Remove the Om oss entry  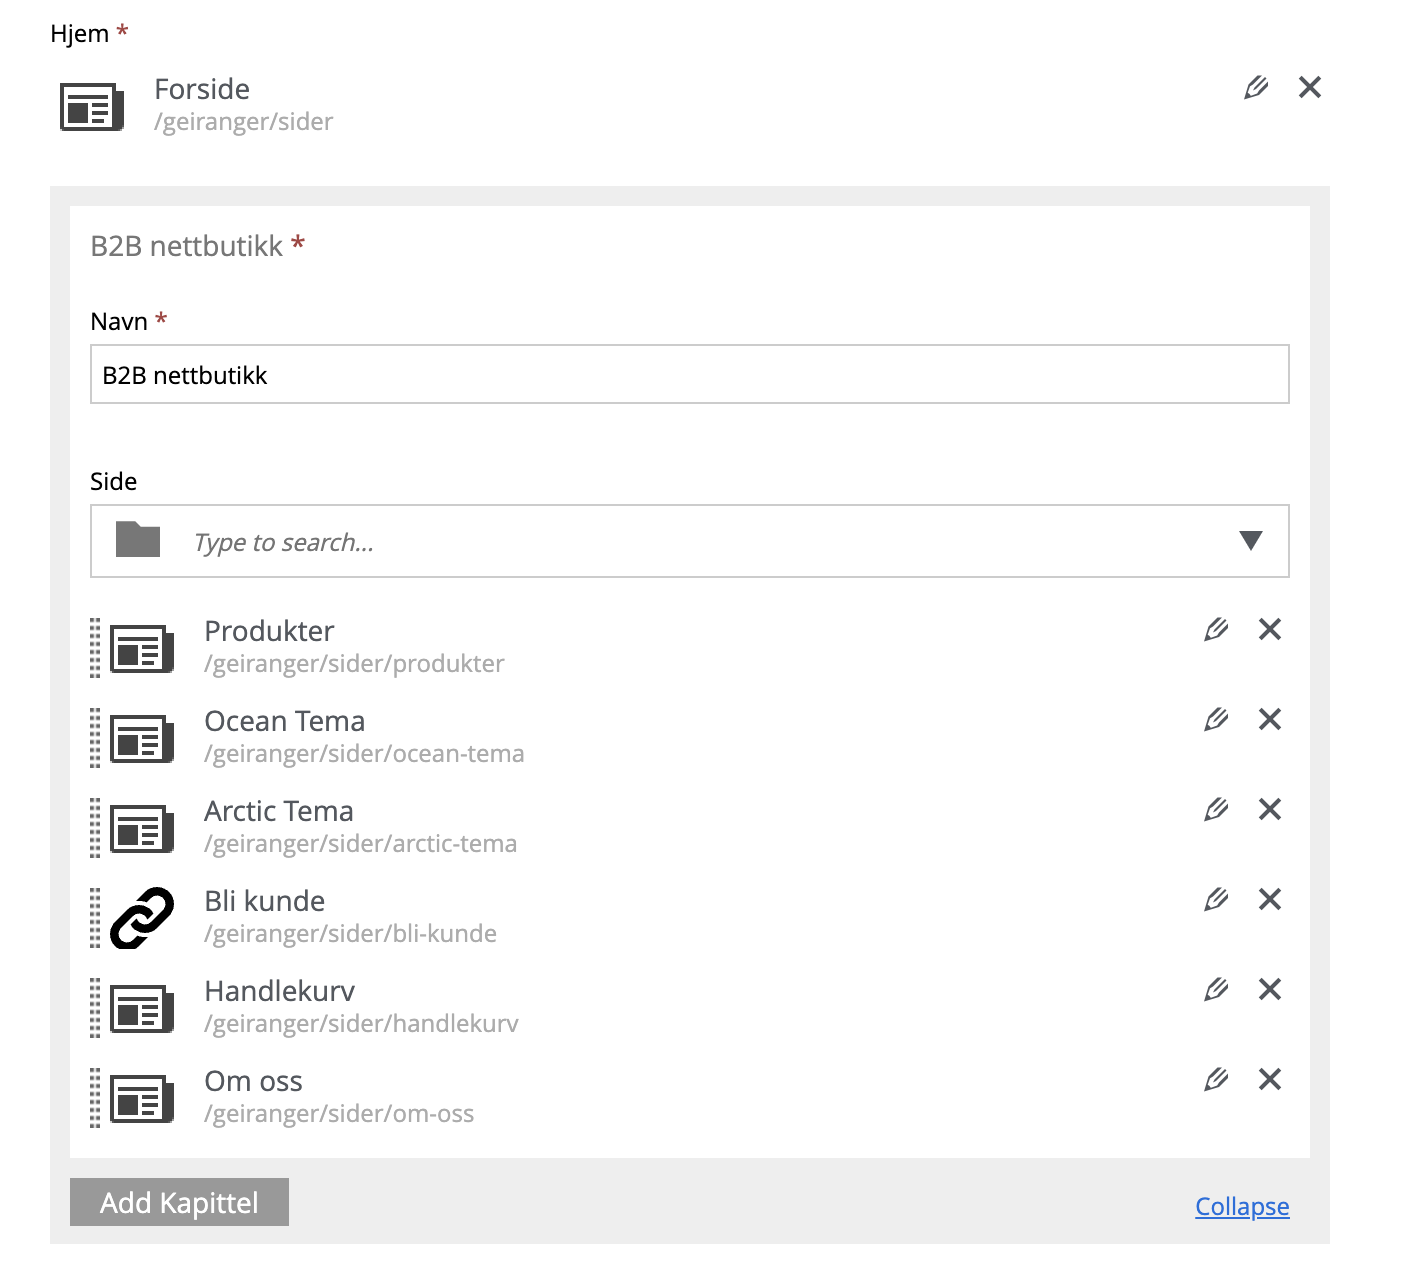click(x=1270, y=1079)
